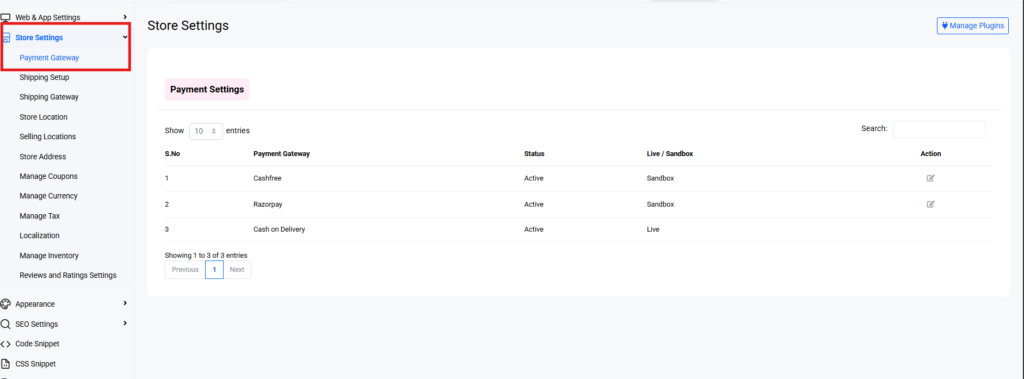Open Shipping Setup in the sidebar

tap(44, 77)
